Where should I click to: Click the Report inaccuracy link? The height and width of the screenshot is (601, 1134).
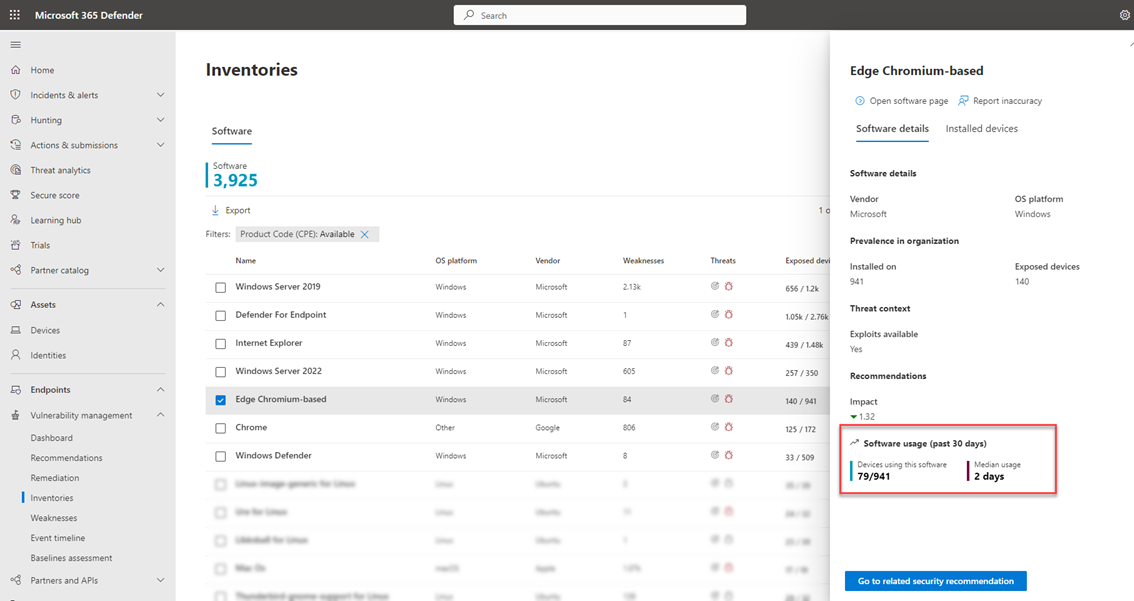click(1007, 101)
